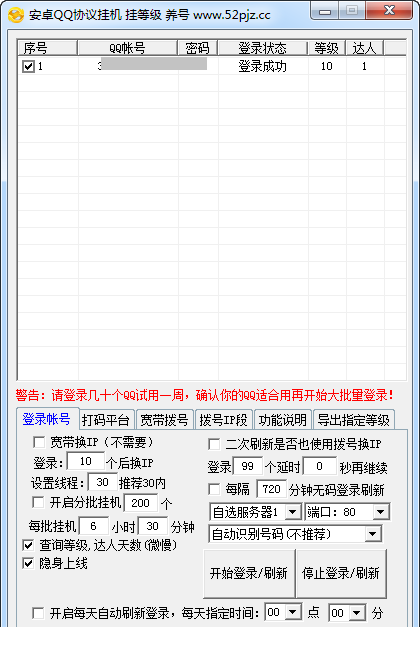Switch to 宽带拨号 tab
The image size is (420, 650).
coord(165,420)
